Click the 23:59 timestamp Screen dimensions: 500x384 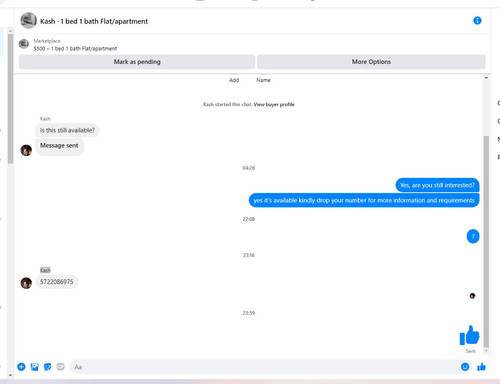click(x=249, y=313)
